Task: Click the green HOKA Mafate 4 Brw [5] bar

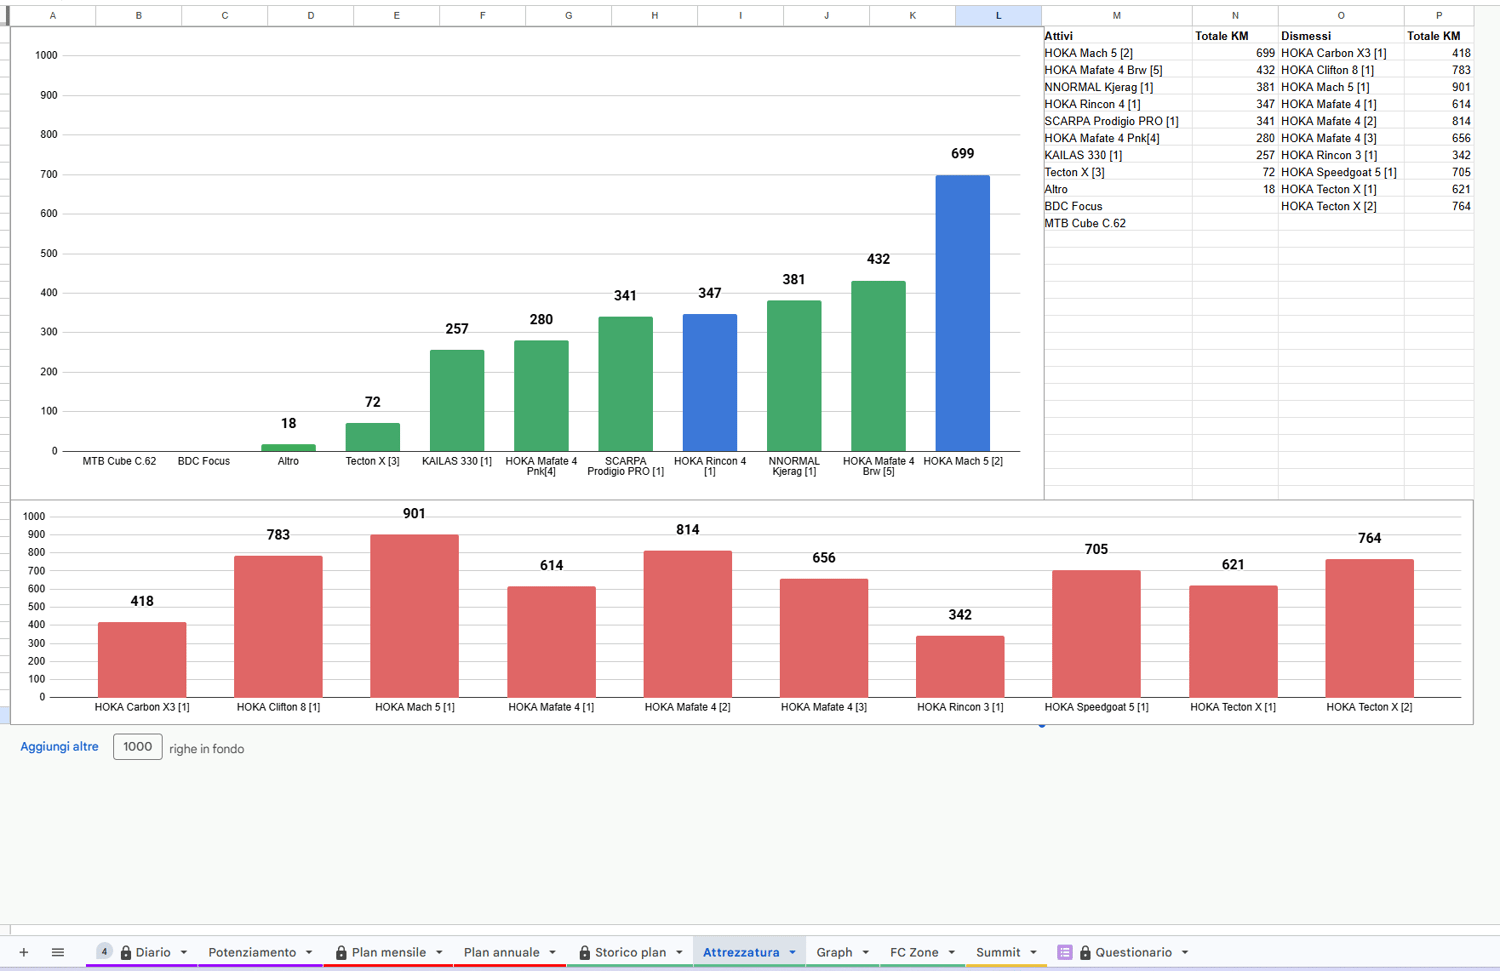Action: [x=878, y=366]
